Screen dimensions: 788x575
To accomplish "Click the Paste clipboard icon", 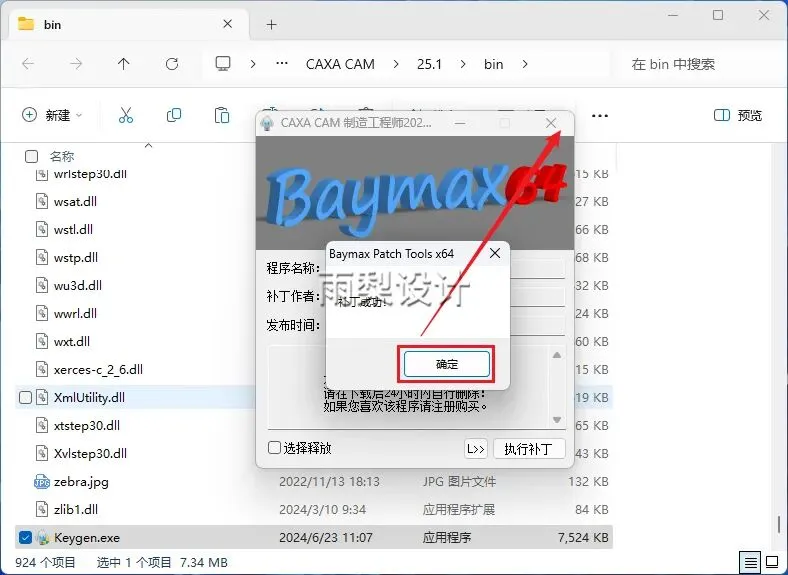I will click(x=222, y=115).
